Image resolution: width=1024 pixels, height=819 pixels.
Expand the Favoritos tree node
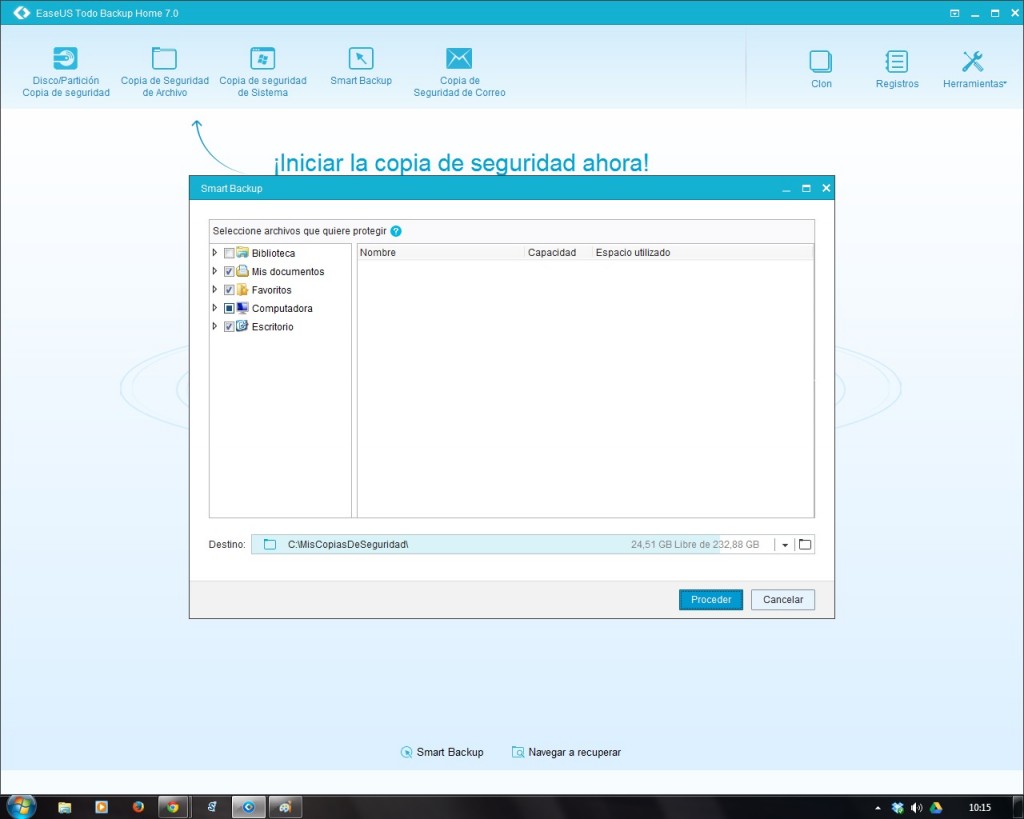click(215, 290)
